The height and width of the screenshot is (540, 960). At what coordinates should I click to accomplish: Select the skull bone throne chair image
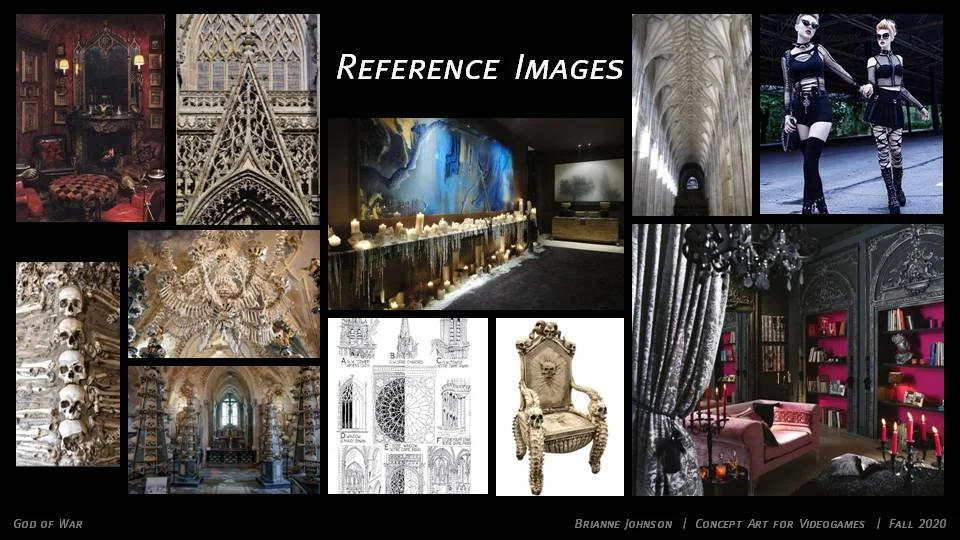[x=560, y=407]
